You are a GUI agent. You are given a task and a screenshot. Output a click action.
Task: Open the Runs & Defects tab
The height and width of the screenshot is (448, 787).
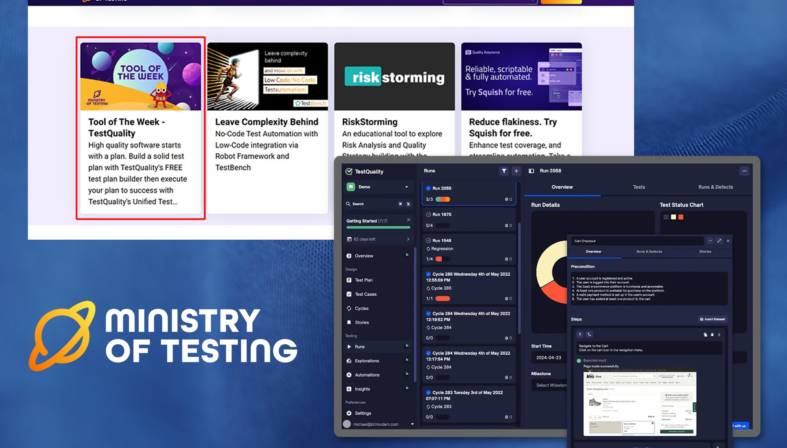click(715, 186)
